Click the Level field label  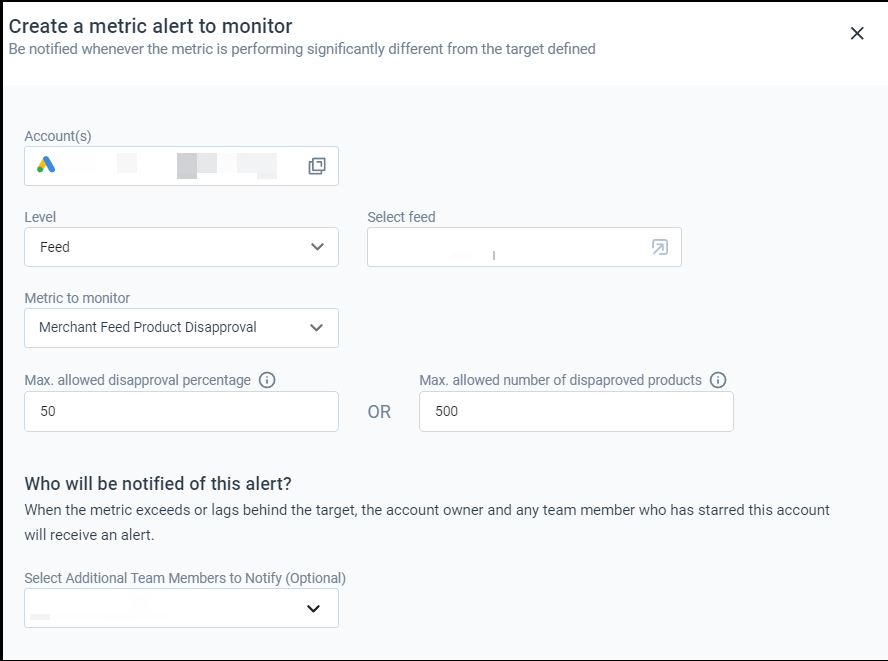[x=40, y=217]
